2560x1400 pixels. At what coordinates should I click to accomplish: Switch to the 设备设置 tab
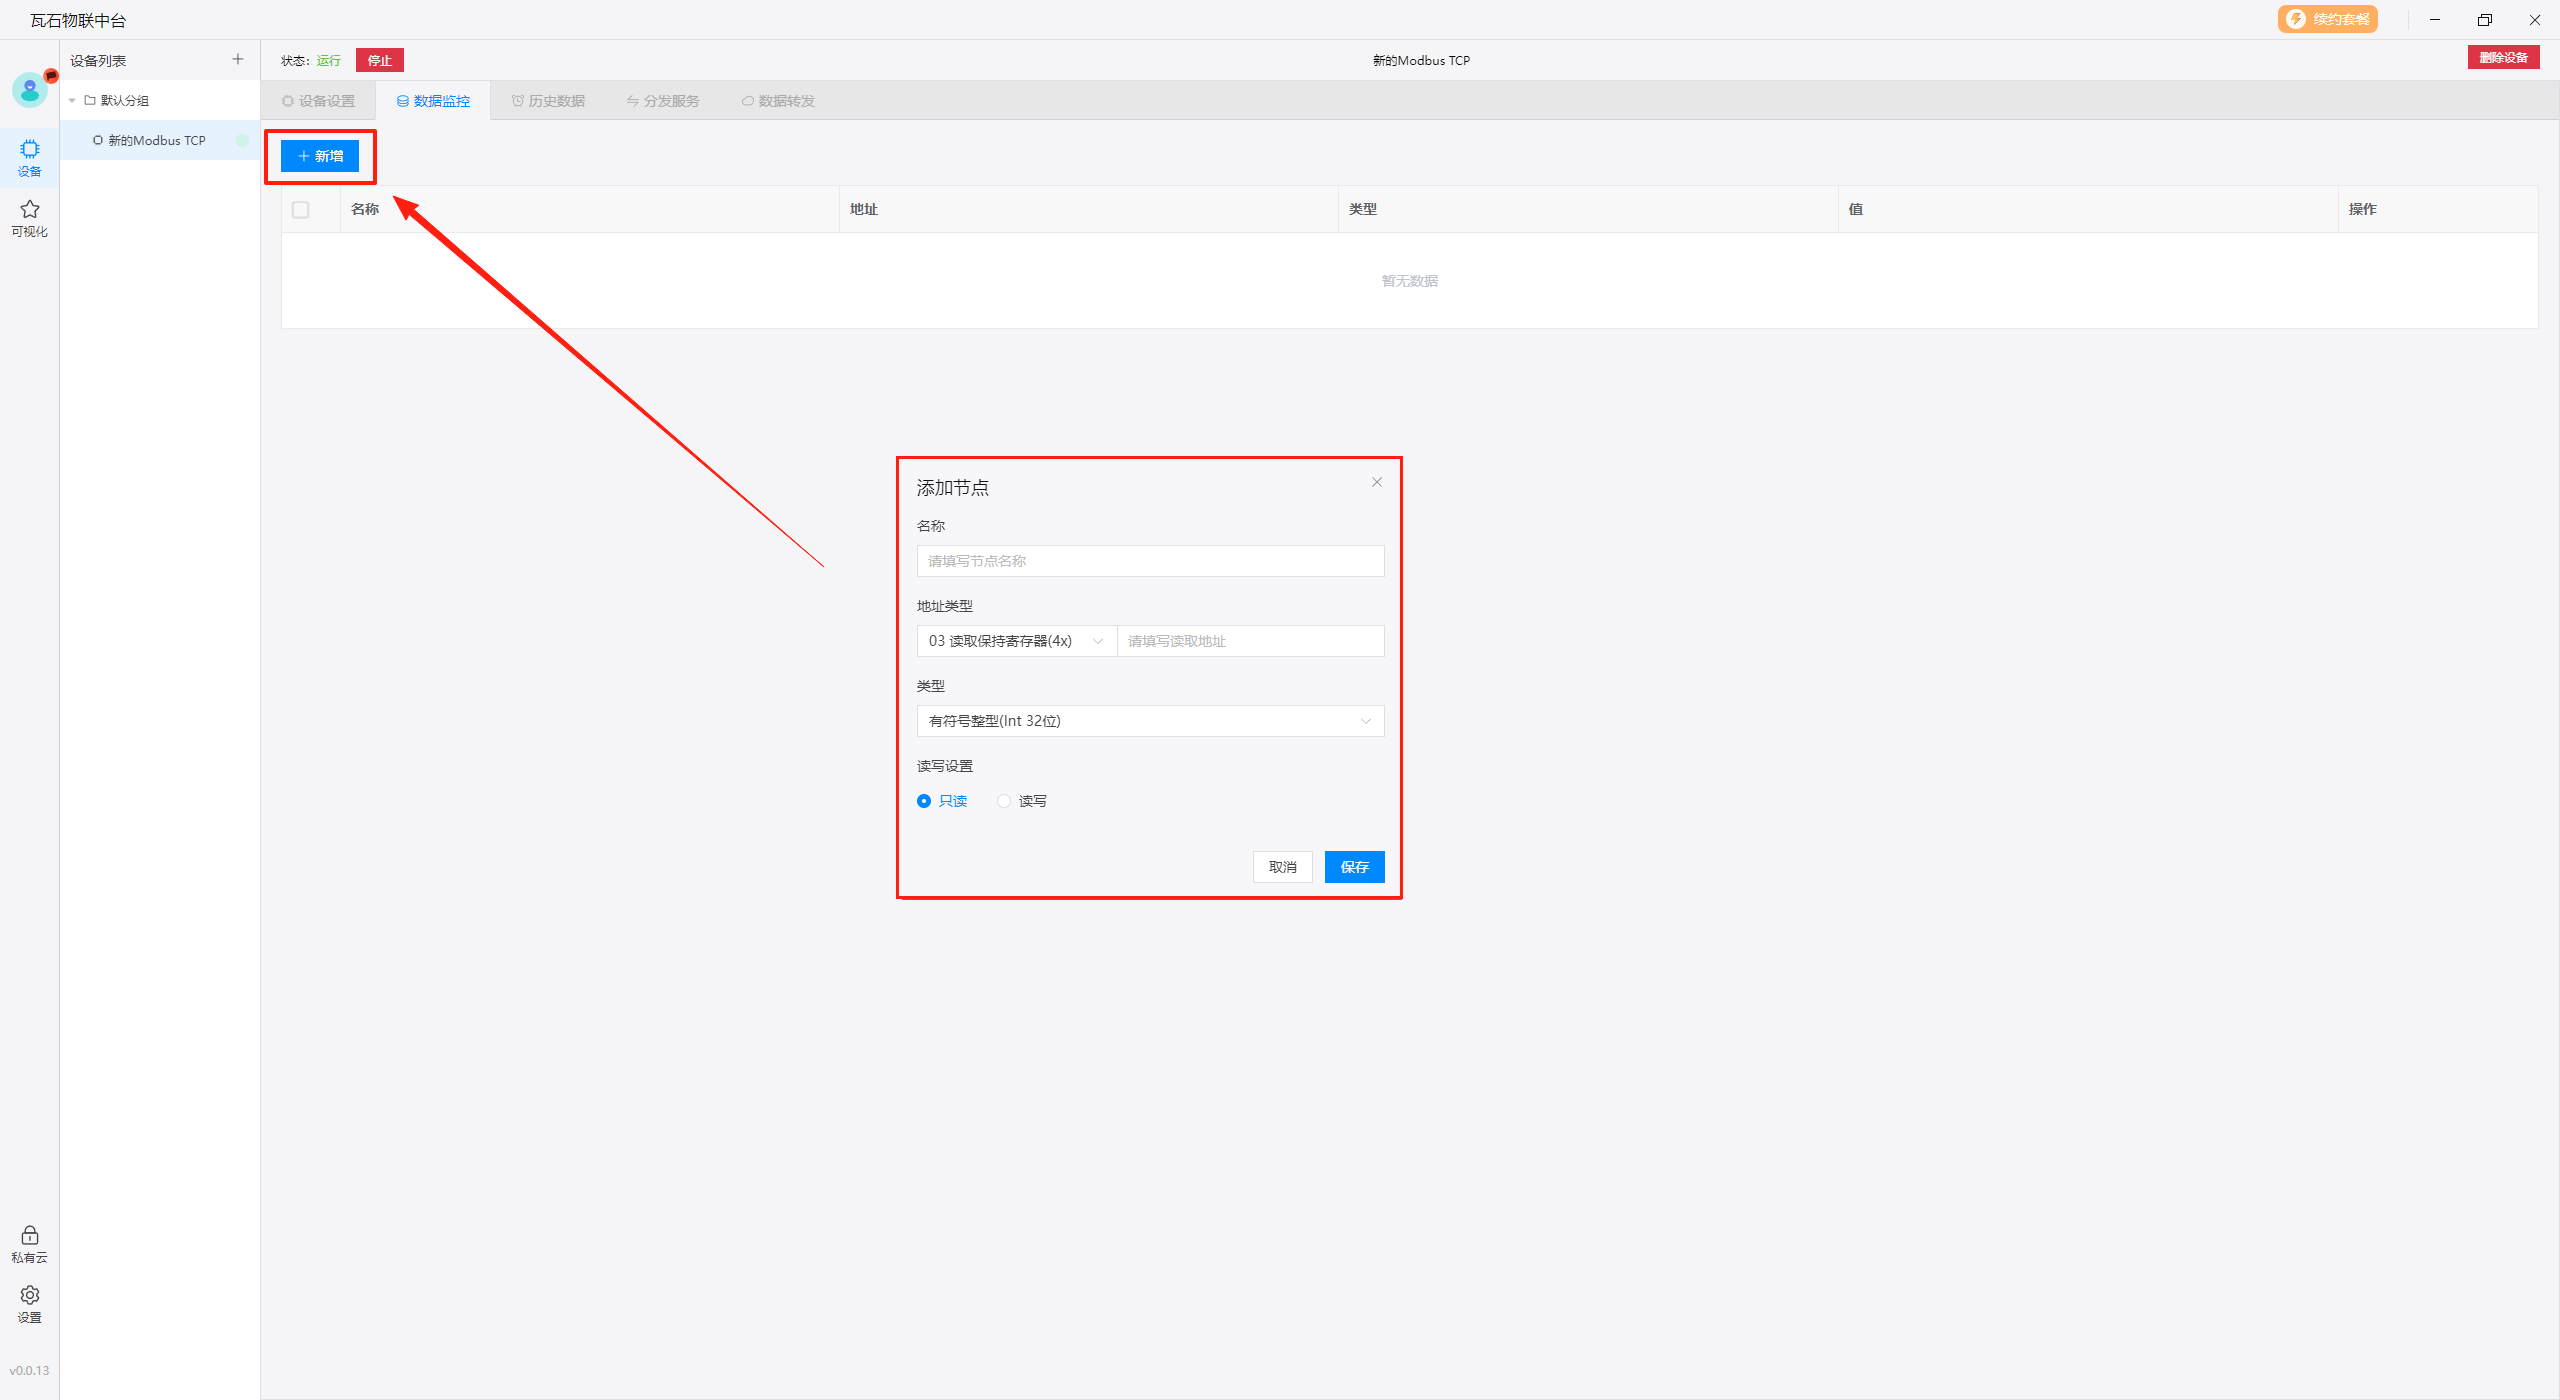point(318,101)
